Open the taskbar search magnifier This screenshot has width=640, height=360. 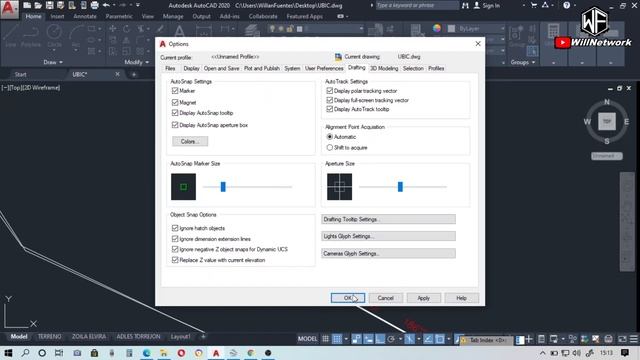click(x=25, y=353)
